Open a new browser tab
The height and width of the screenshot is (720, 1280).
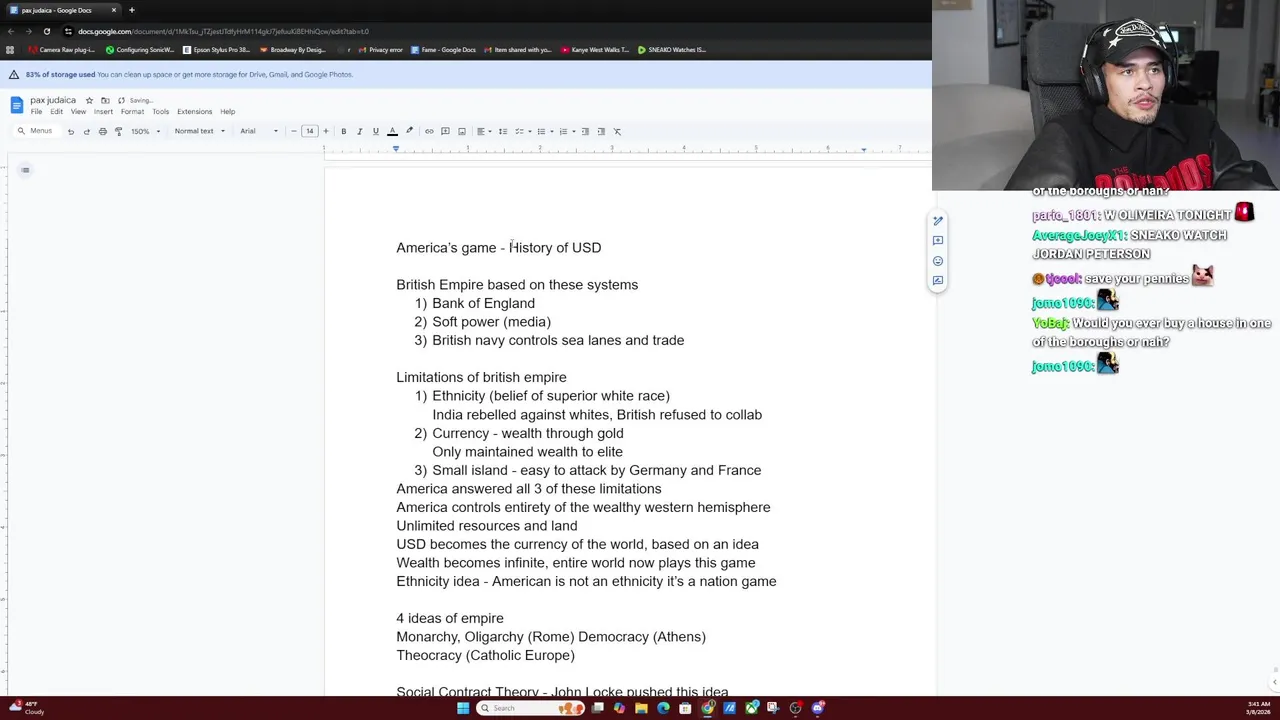[x=131, y=10]
